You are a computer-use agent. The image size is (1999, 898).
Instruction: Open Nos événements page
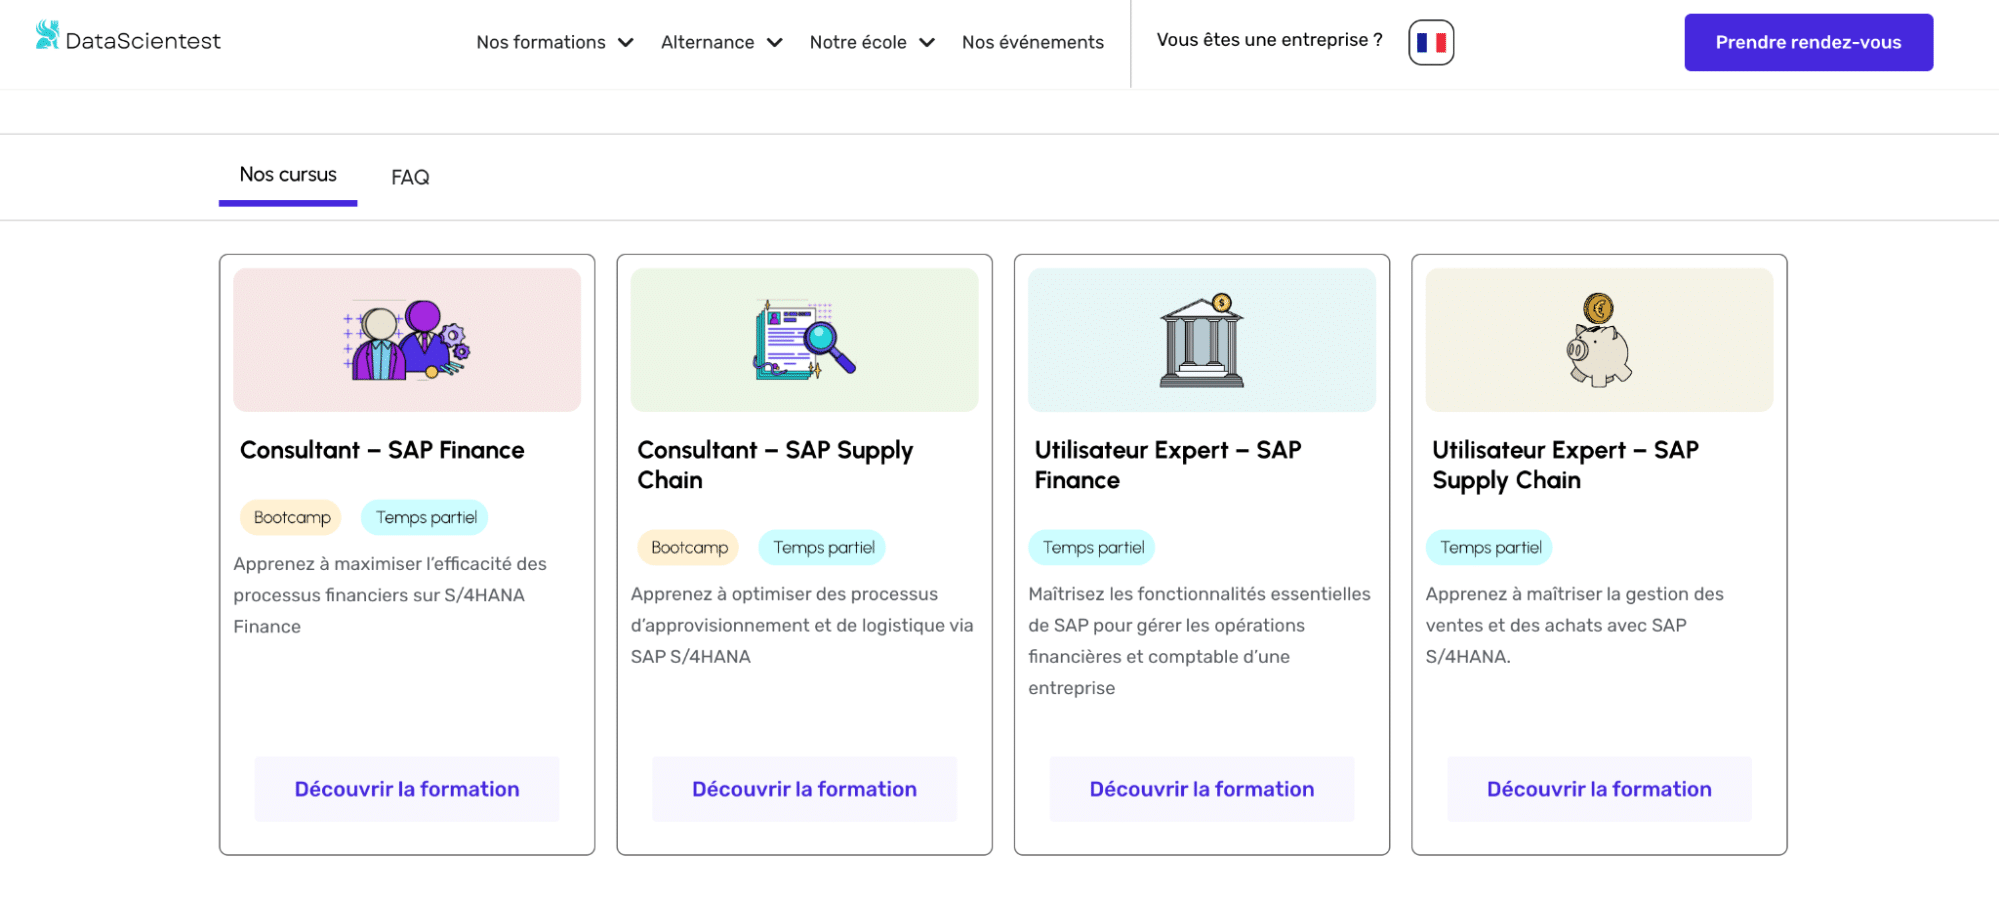pos(1032,42)
